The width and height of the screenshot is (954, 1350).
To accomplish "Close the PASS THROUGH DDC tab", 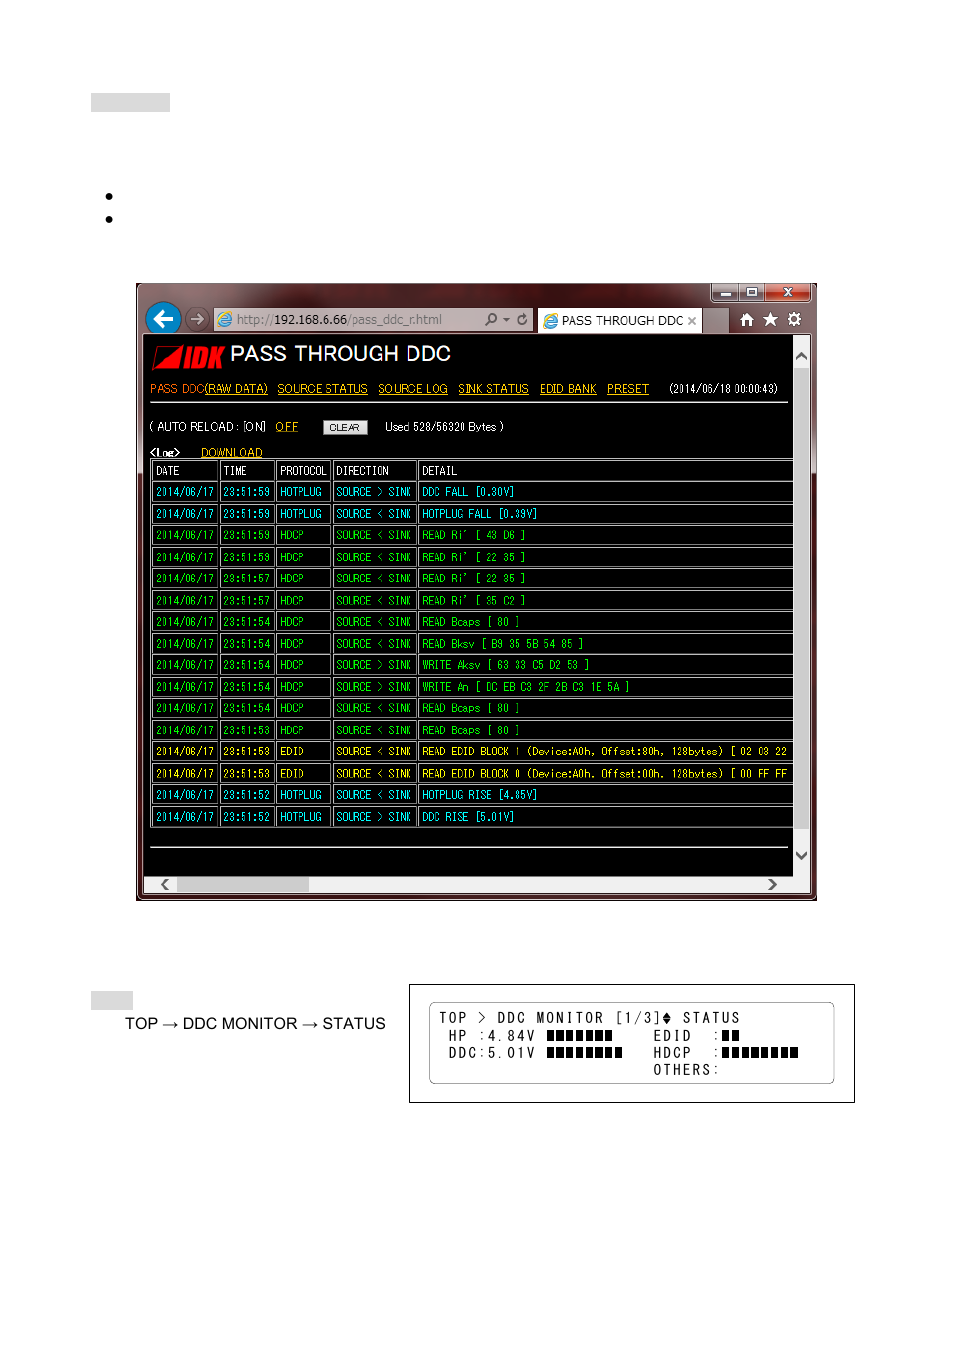I will pyautogui.click(x=692, y=321).
